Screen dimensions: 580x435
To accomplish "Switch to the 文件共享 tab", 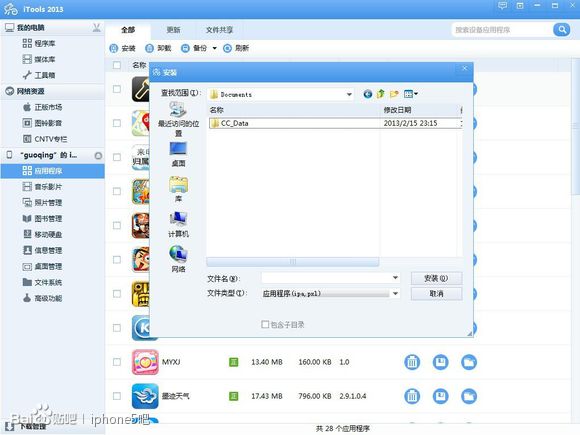I will (x=219, y=30).
